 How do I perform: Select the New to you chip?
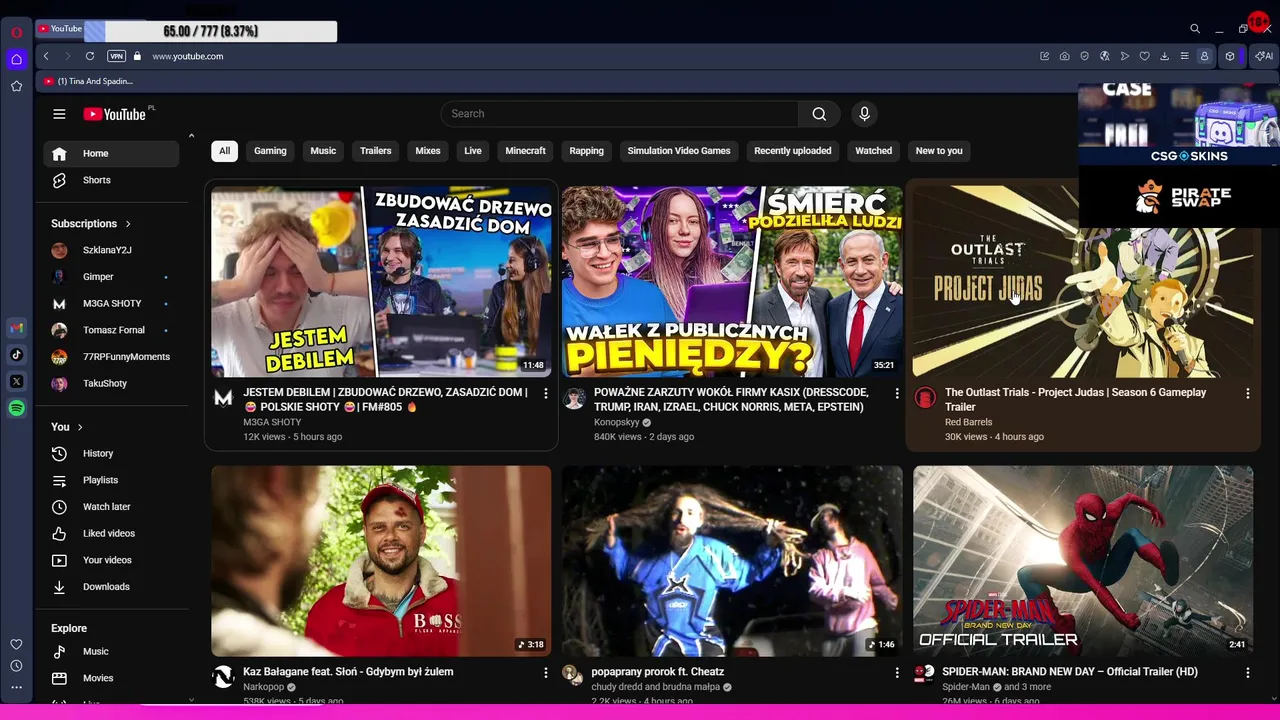tap(939, 151)
